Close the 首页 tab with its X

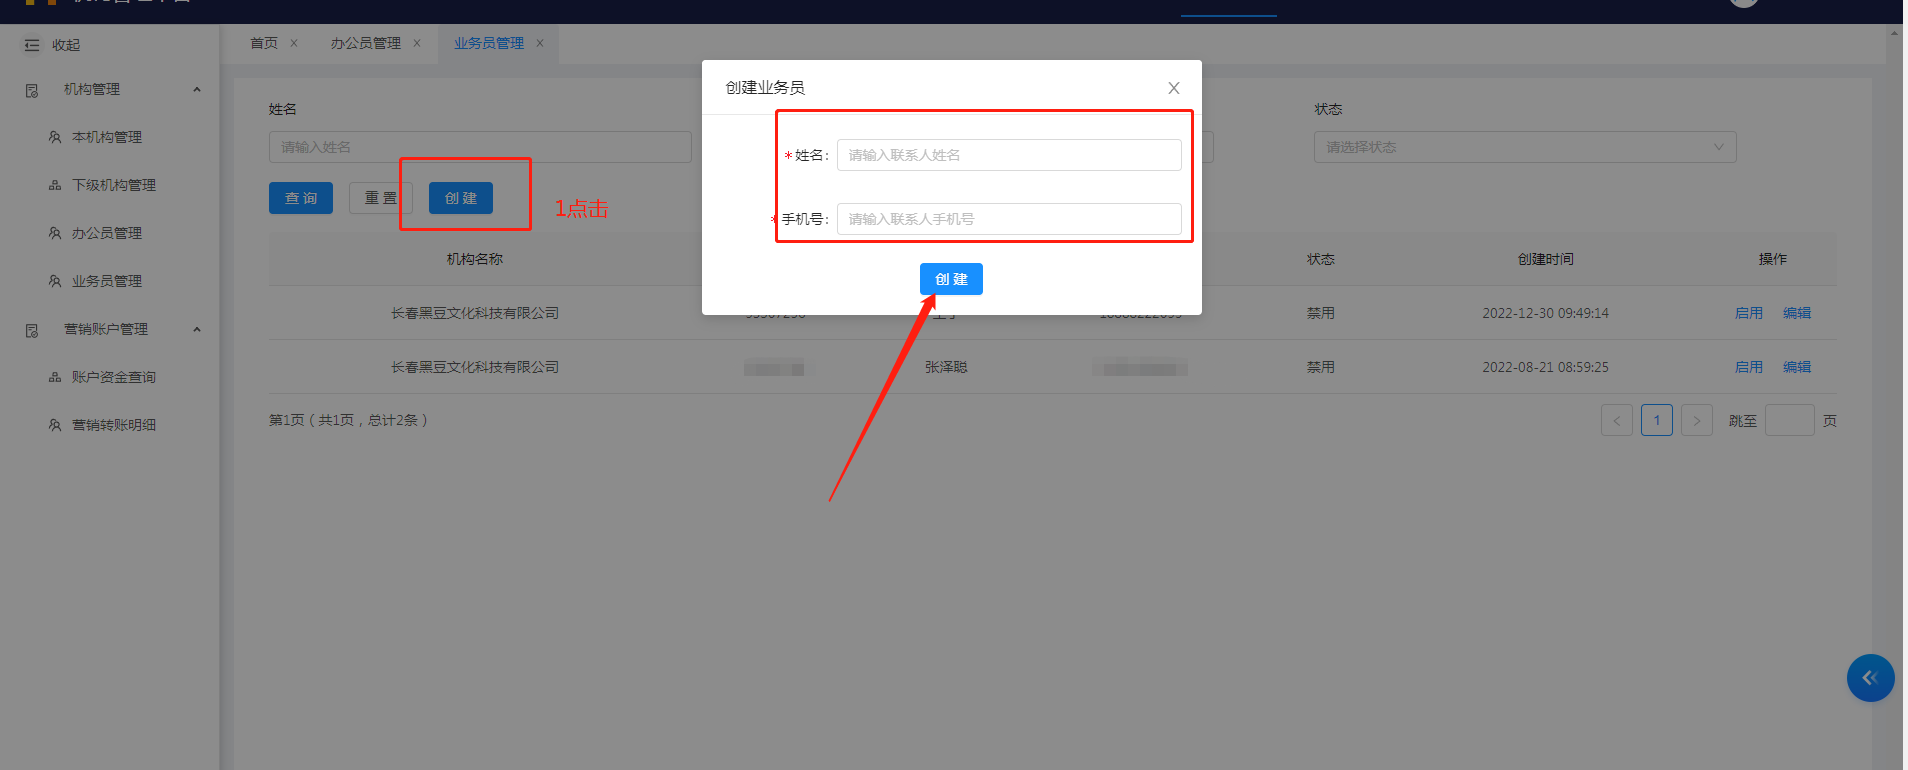pos(294,43)
